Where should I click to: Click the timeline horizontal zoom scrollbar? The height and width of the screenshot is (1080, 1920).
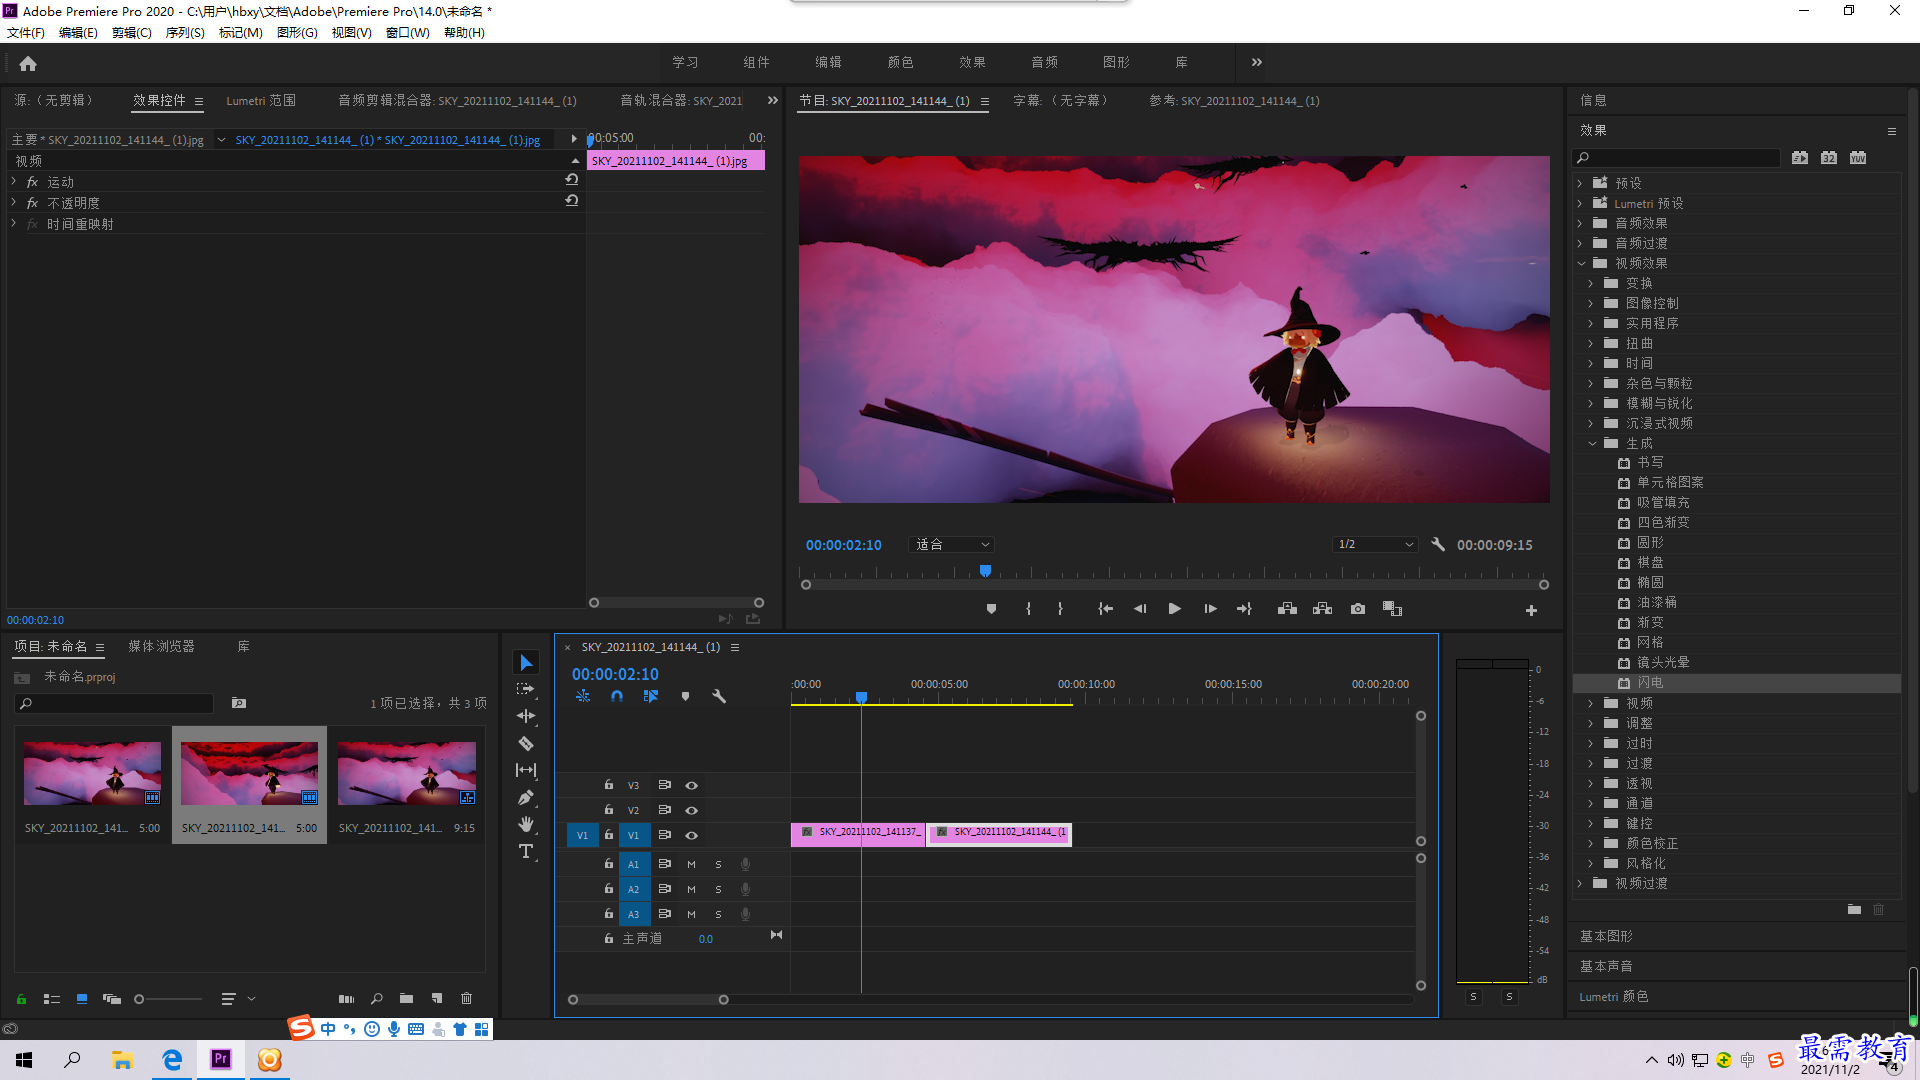pyautogui.click(x=648, y=1000)
